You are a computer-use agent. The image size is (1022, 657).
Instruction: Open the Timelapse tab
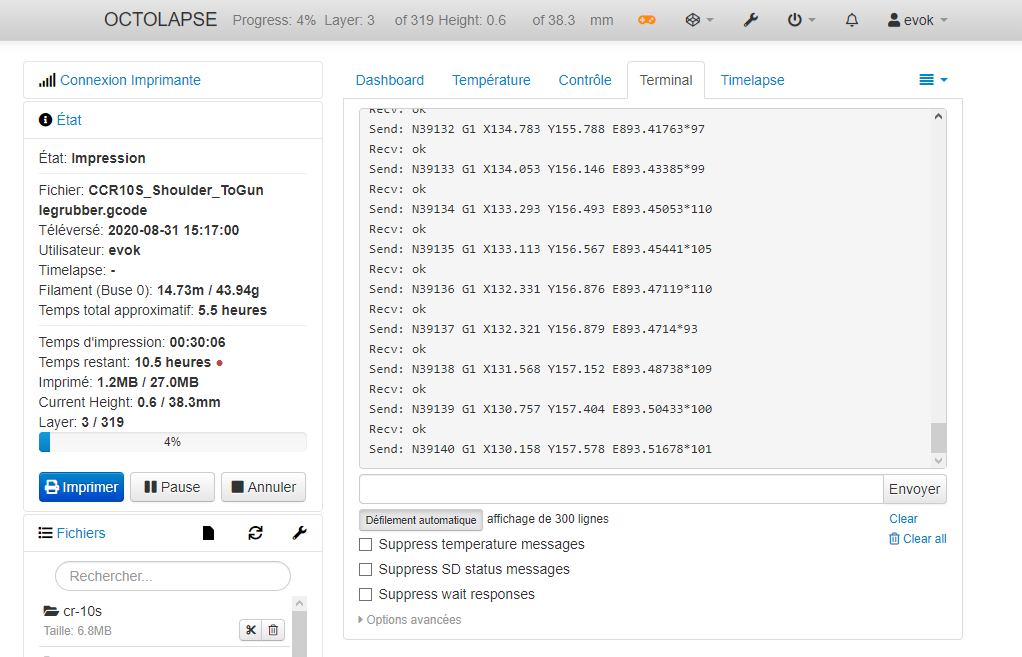(x=752, y=80)
